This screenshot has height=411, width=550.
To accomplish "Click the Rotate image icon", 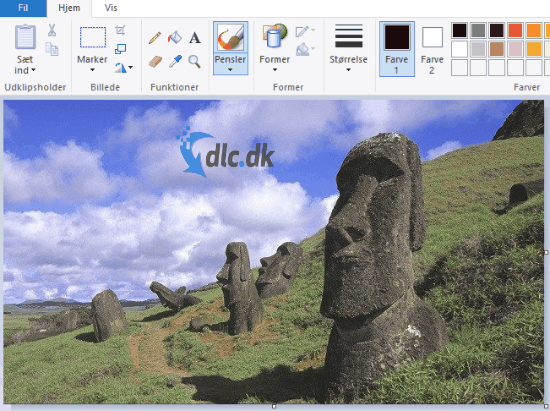I will point(120,67).
